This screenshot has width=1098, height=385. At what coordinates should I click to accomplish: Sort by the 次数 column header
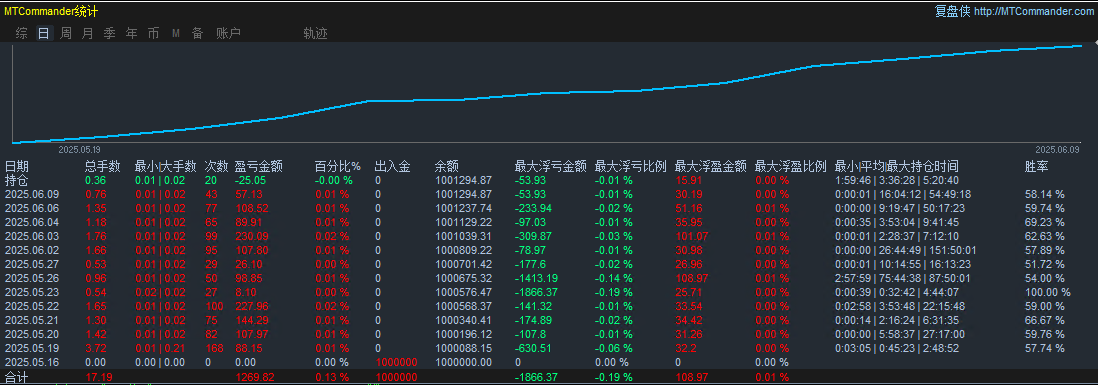click(216, 167)
